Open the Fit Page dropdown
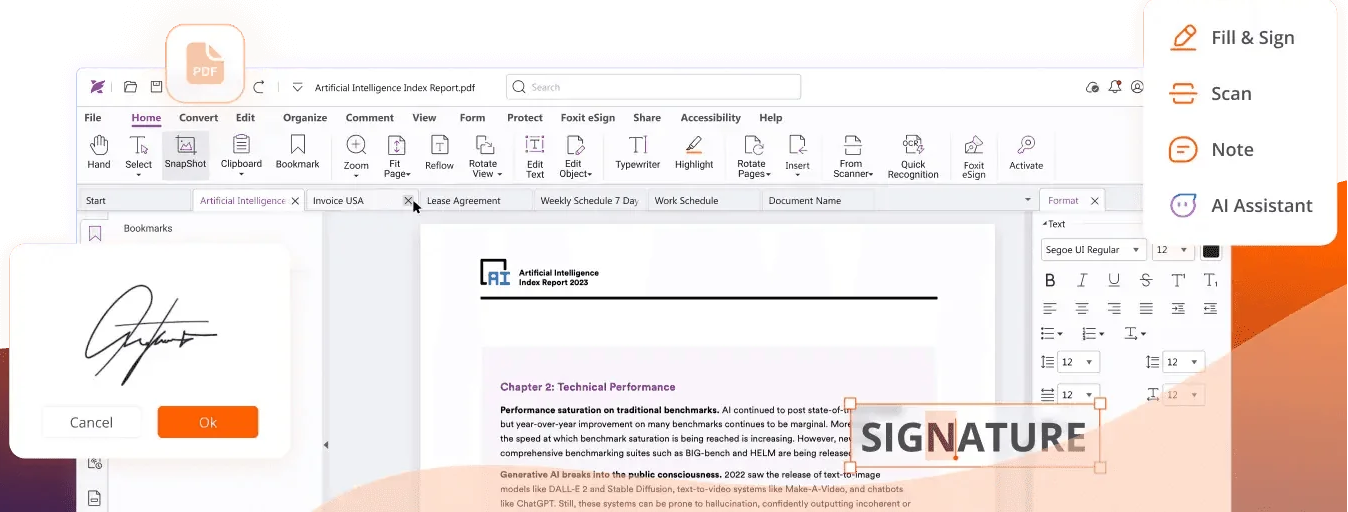Screen dimensions: 1348x512 409,174
